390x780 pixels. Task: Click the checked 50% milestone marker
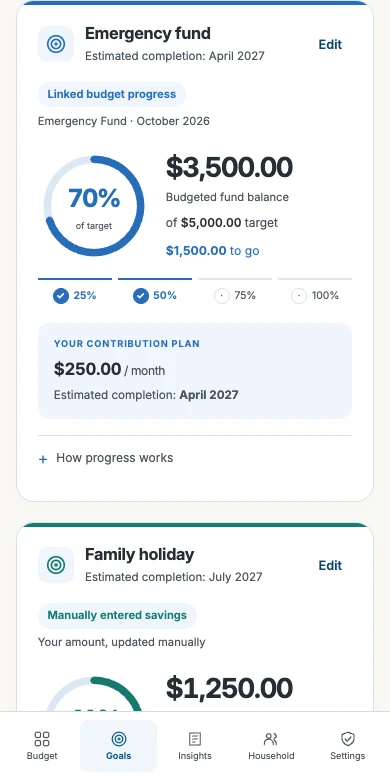pos(141,296)
